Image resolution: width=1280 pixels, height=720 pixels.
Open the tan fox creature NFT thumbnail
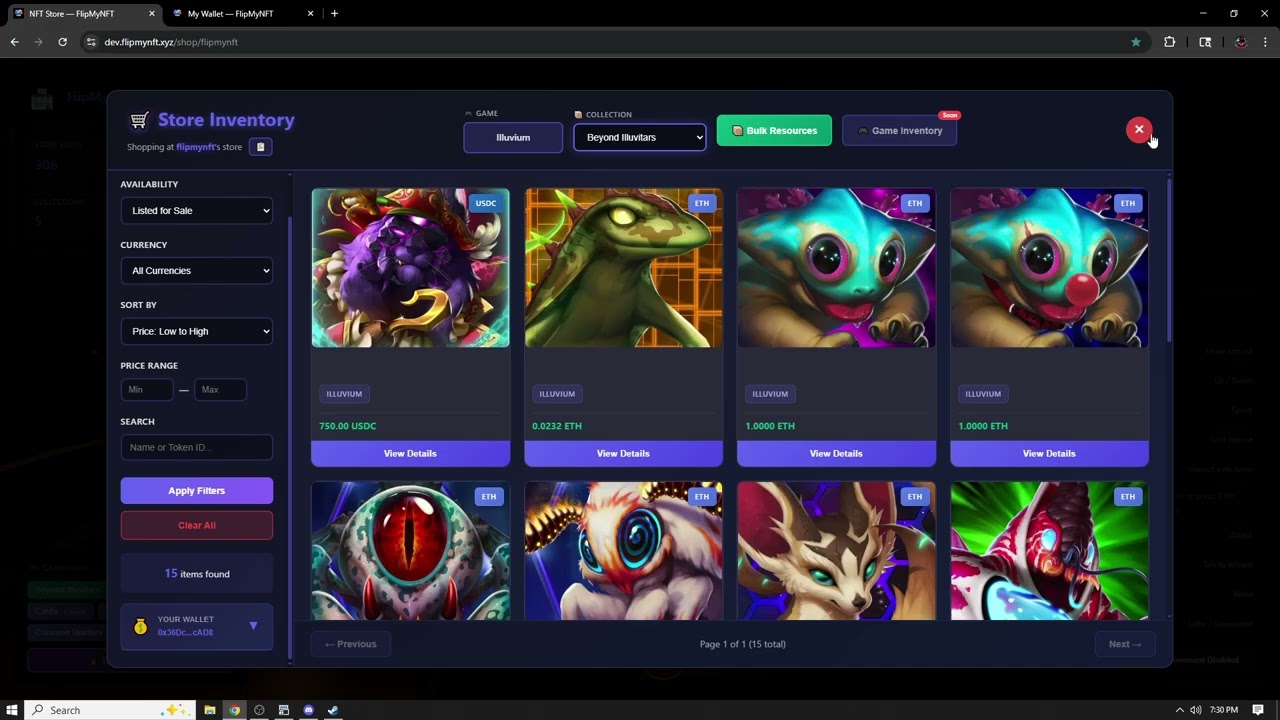836,551
